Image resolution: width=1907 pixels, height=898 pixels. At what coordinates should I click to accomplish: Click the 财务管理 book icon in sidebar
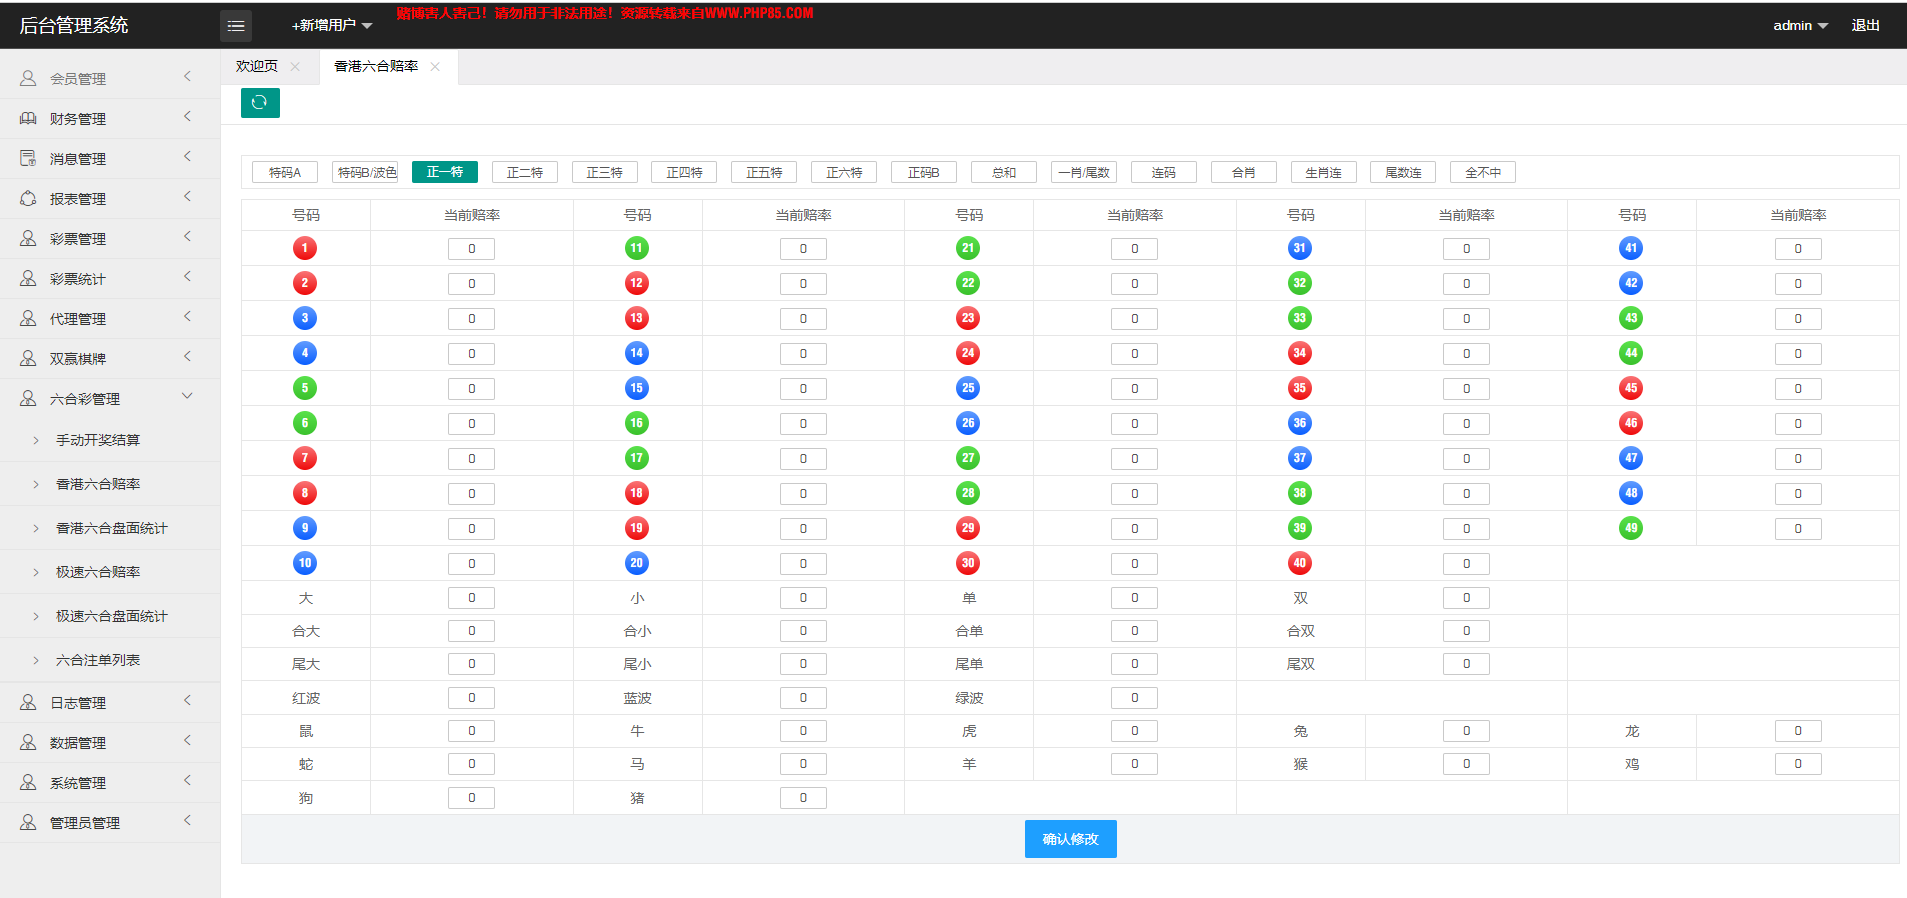pos(28,118)
